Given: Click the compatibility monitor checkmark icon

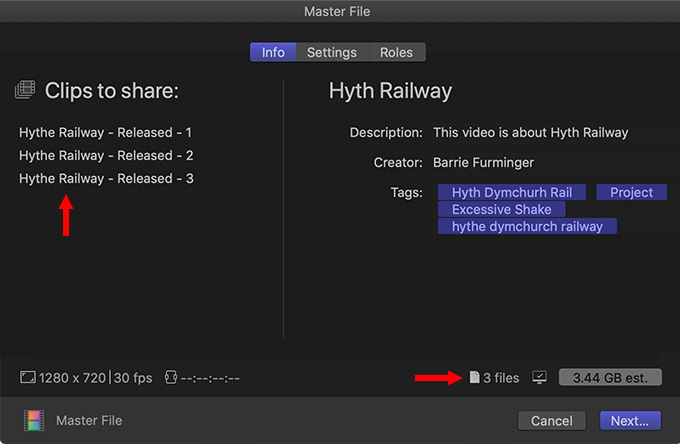Looking at the screenshot, I should (539, 377).
